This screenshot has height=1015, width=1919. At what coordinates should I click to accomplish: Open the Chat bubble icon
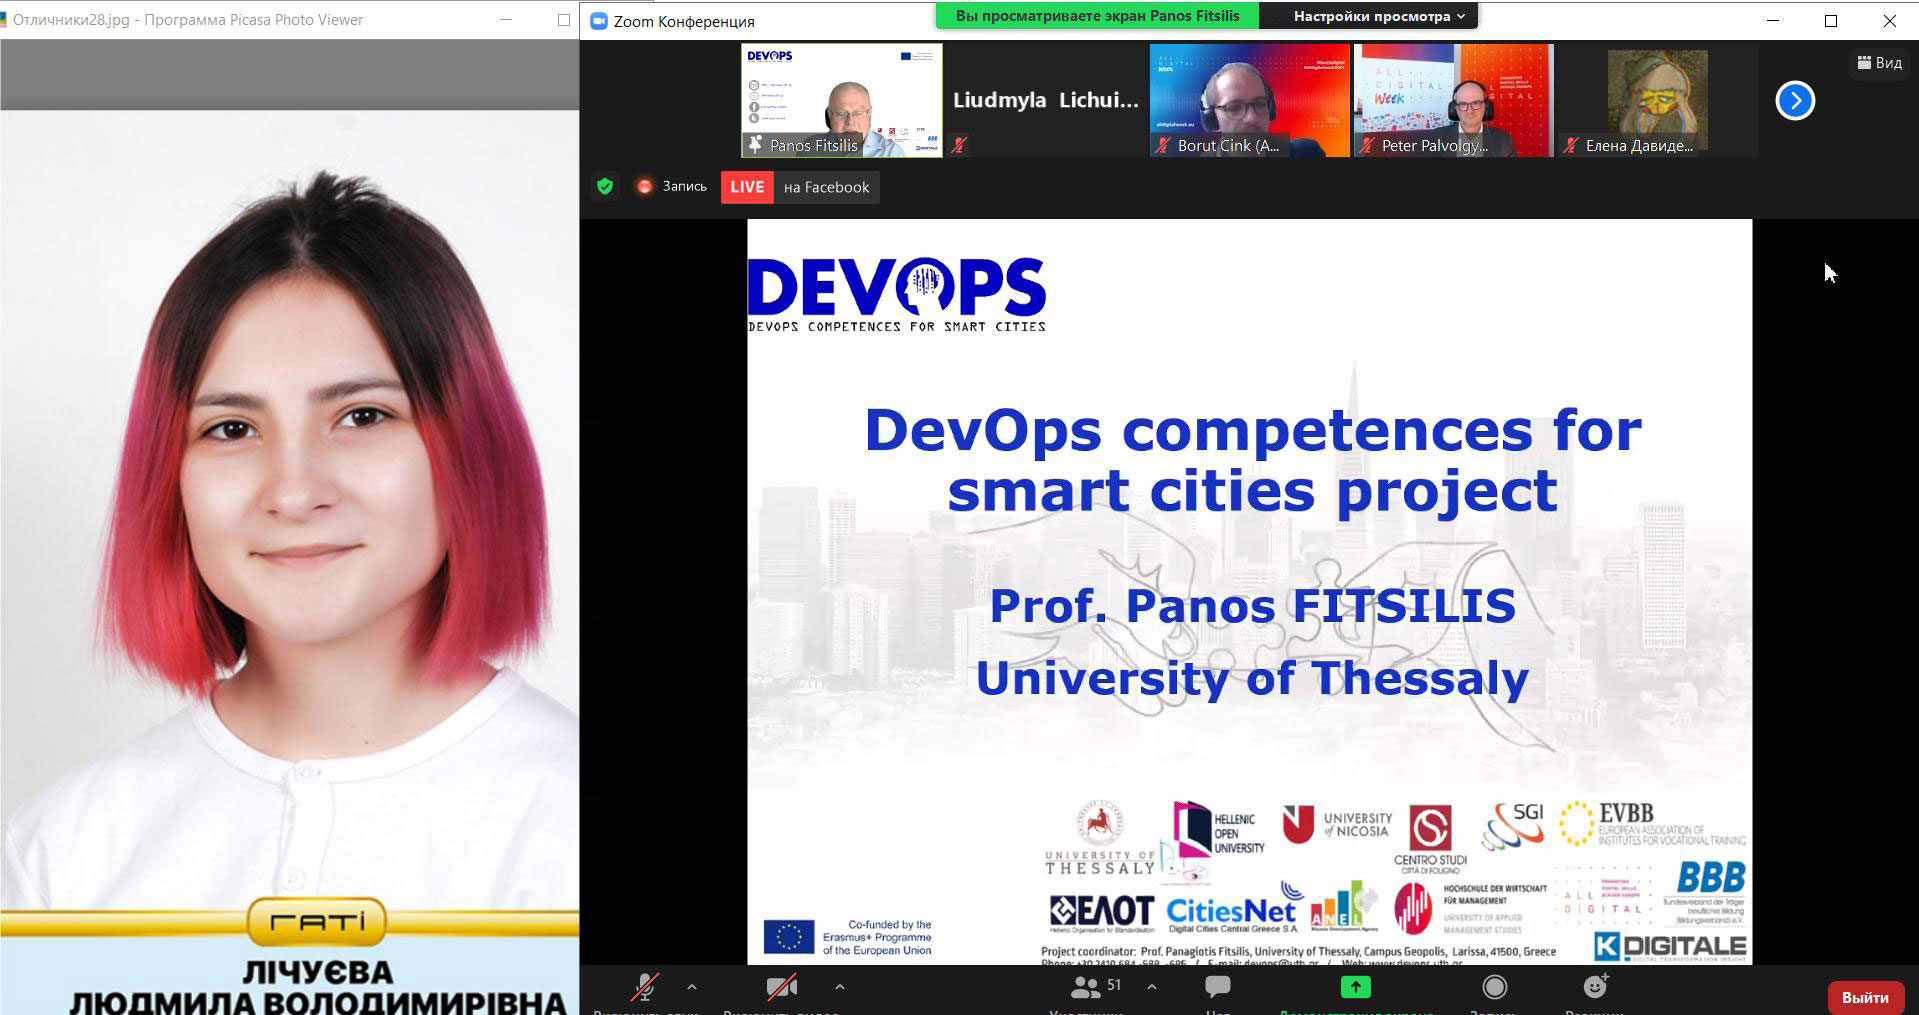click(1218, 987)
